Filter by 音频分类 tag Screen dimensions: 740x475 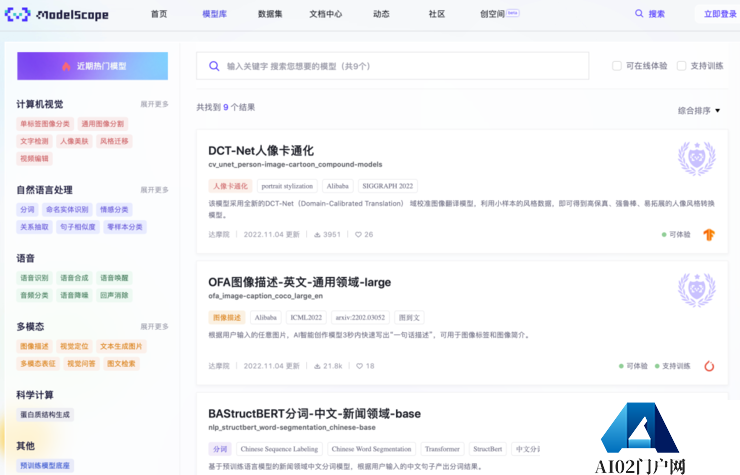(x=34, y=296)
